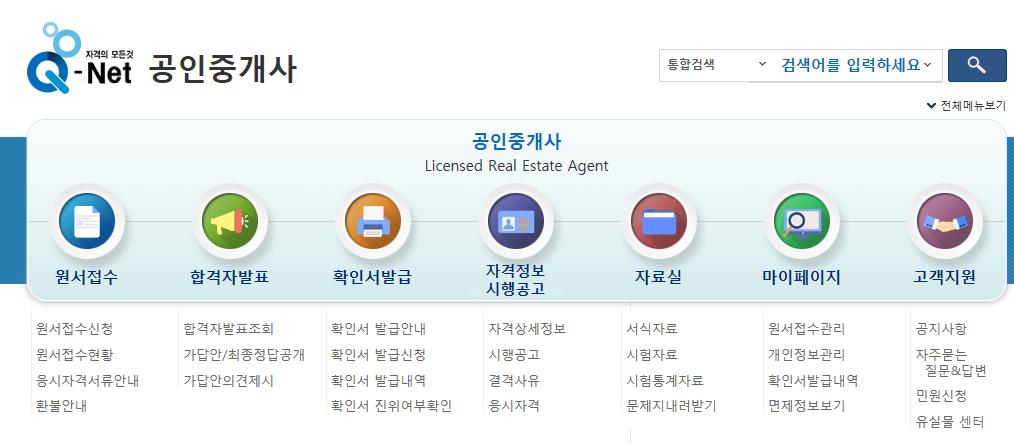Select 합격자발표조회 menu item
Viewport: 1014px width, 444px height.
point(228,329)
